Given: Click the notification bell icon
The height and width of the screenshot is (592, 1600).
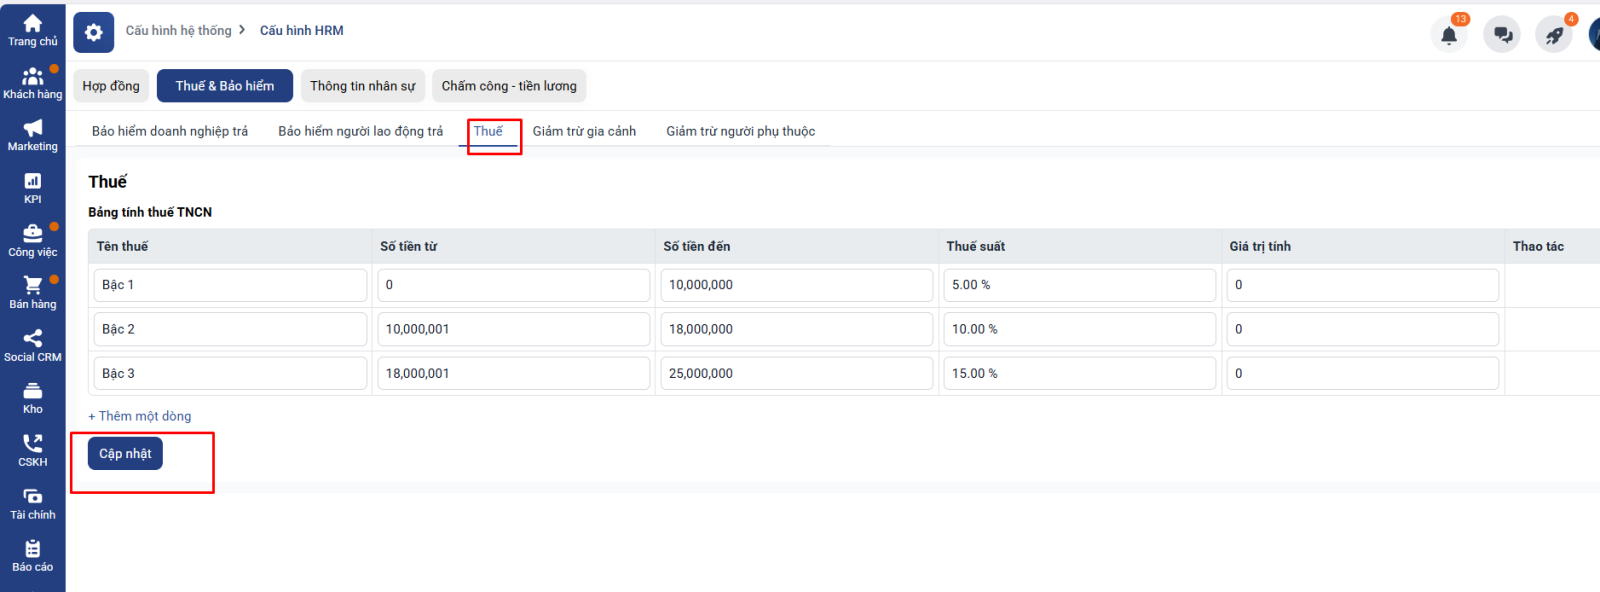Looking at the screenshot, I should tap(1448, 35).
